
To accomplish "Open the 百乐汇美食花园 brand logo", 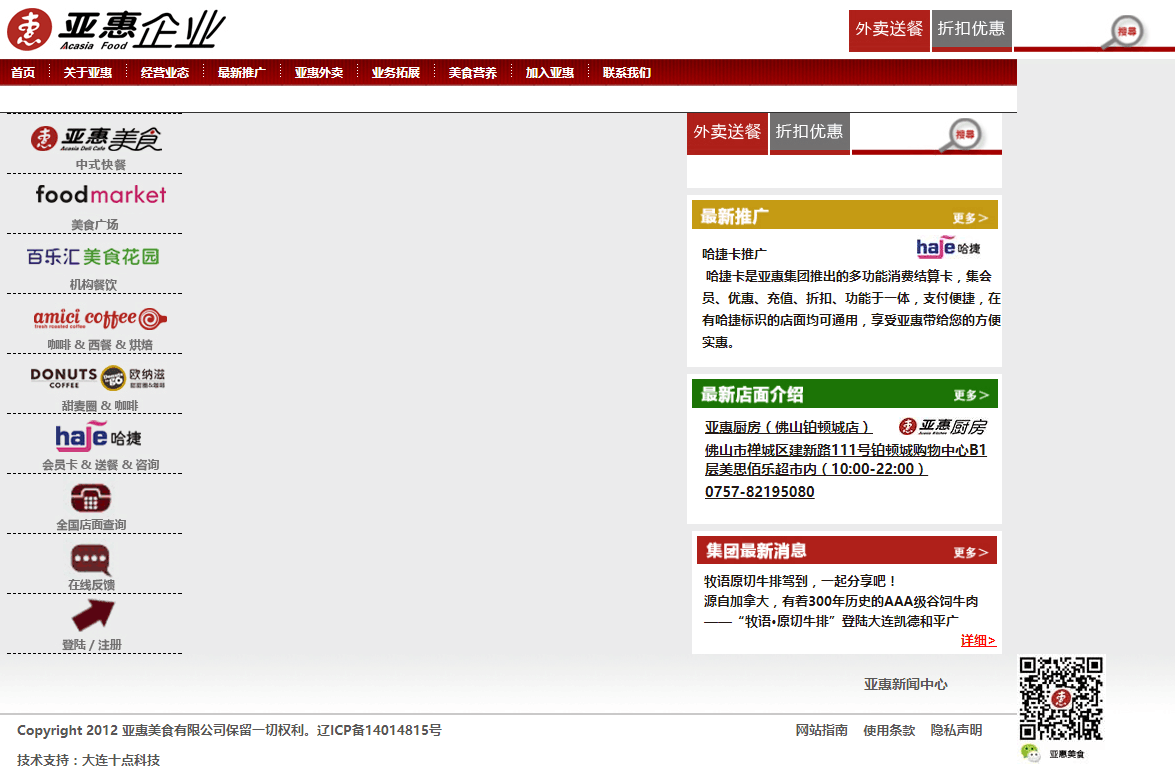I will point(93,257).
